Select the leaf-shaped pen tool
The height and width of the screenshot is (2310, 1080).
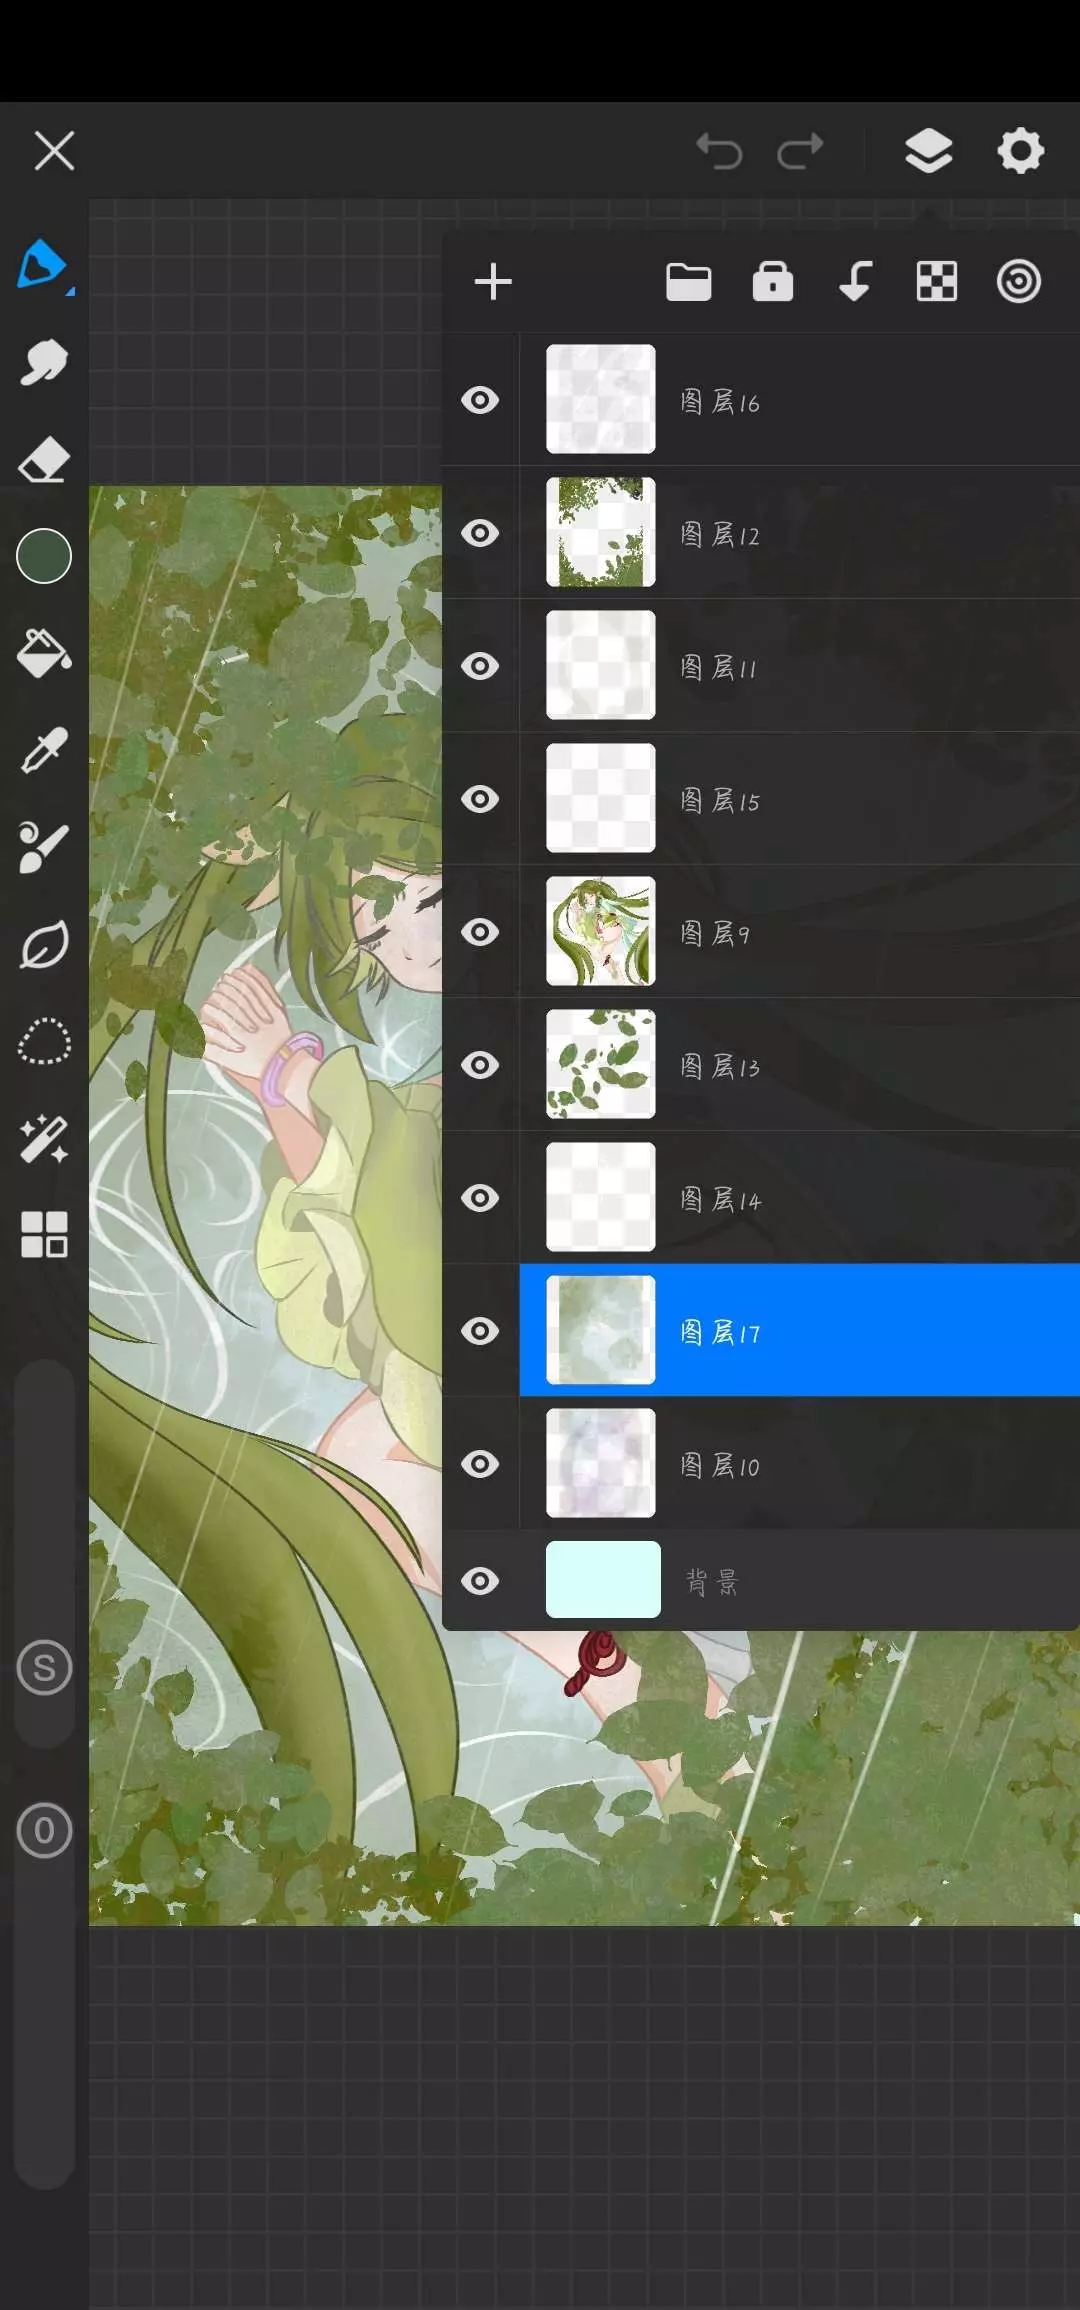tap(44, 945)
